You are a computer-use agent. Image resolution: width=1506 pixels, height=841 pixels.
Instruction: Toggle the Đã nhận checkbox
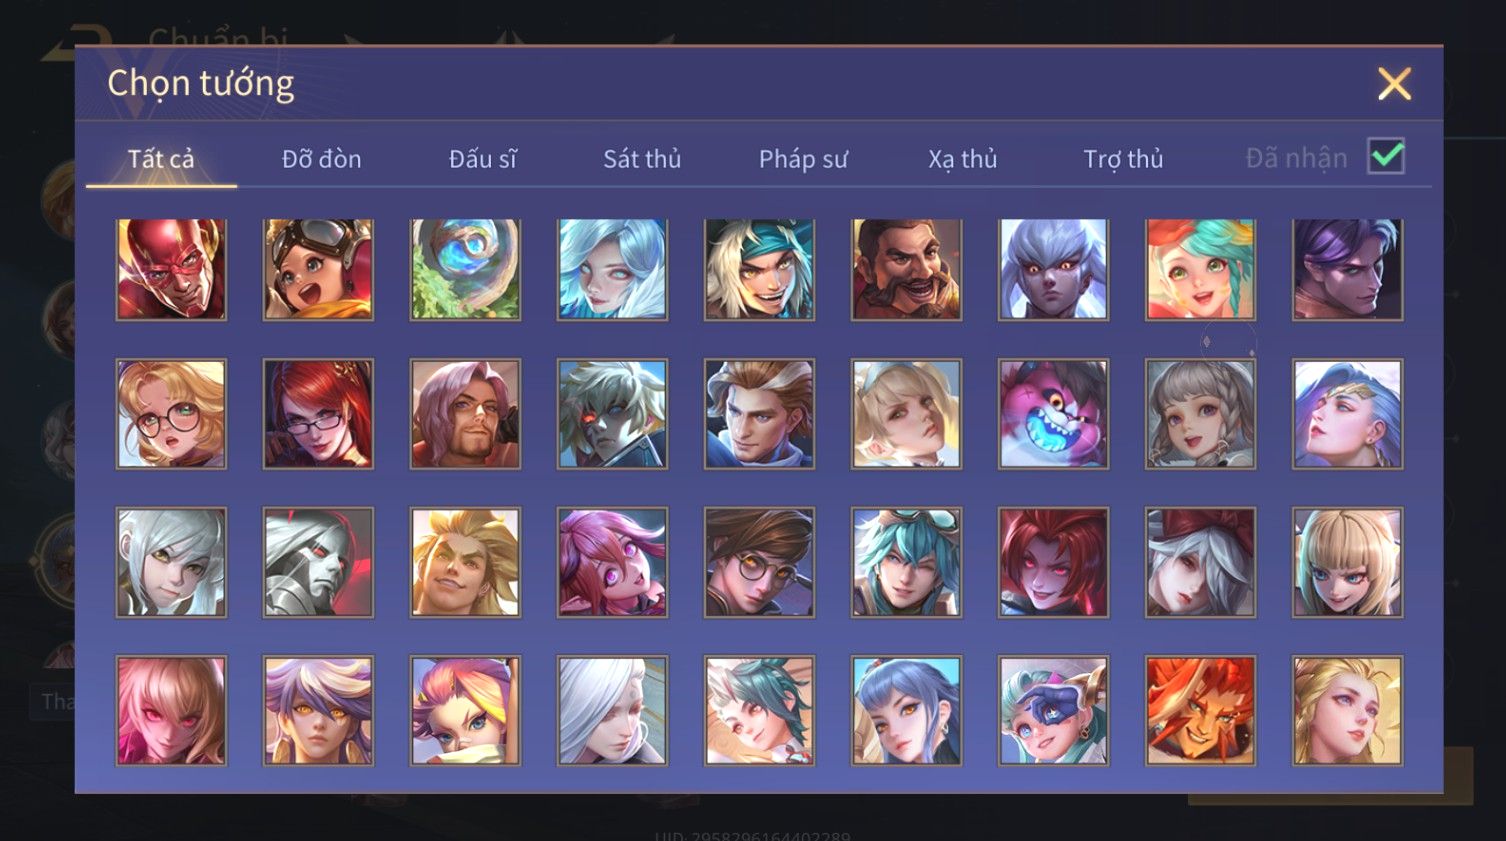pos(1386,157)
